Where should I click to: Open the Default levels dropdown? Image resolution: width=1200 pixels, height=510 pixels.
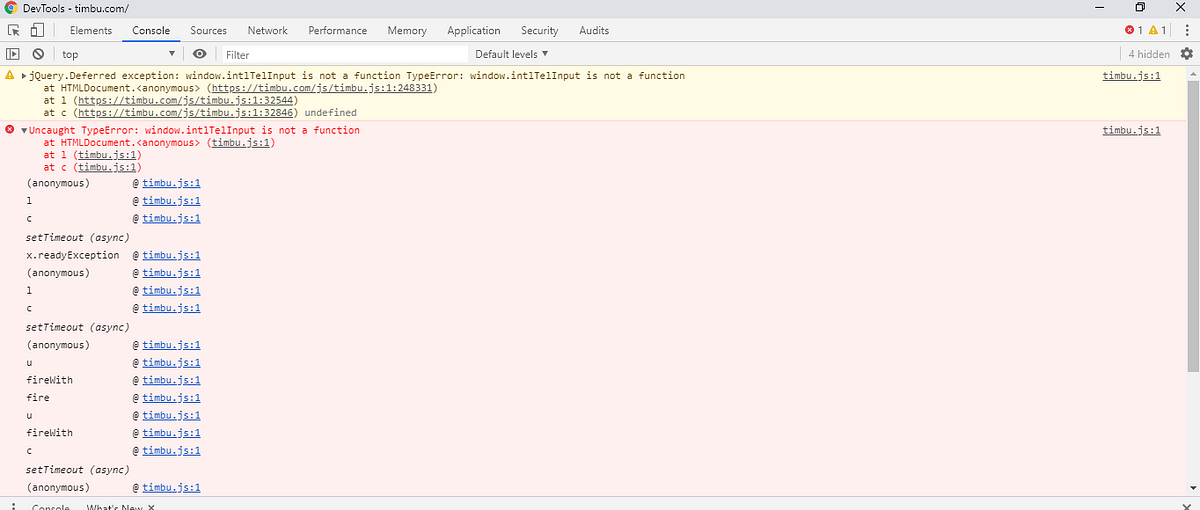tap(512, 54)
